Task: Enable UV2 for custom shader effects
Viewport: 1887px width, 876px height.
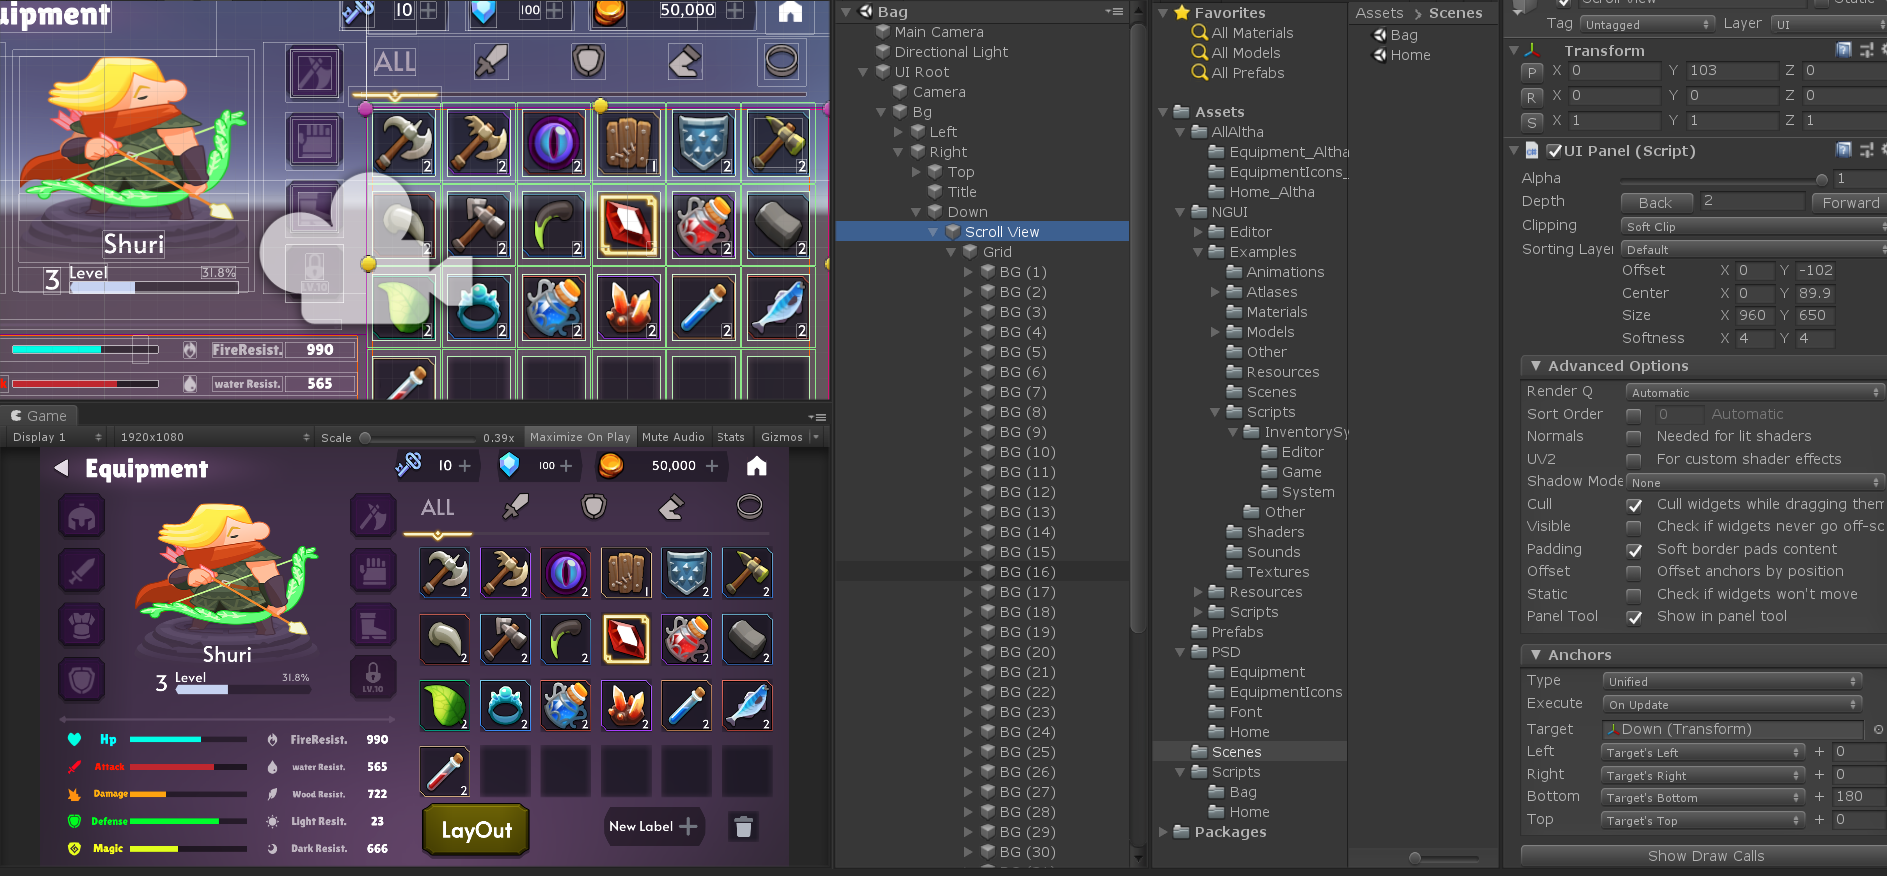Action: [x=1633, y=459]
